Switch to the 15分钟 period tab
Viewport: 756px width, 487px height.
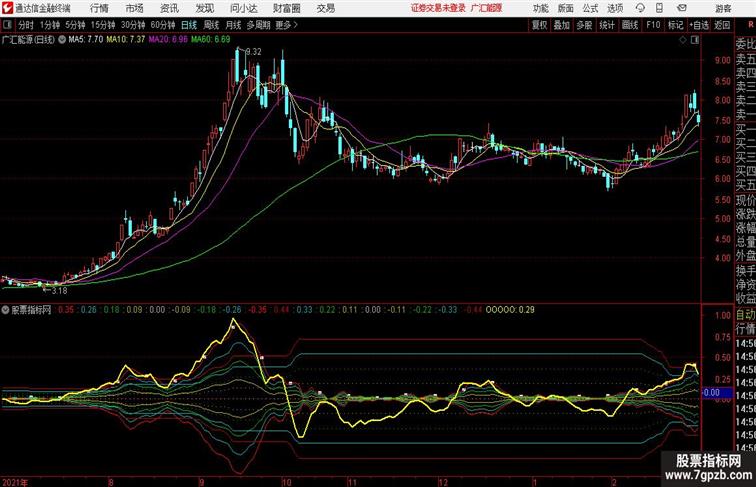coord(103,25)
